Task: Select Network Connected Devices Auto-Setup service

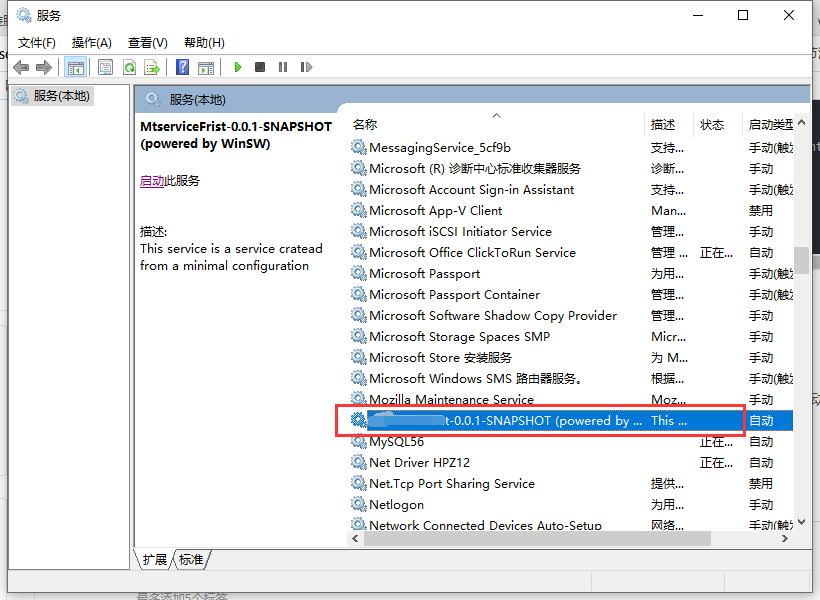Action: [x=571, y=525]
